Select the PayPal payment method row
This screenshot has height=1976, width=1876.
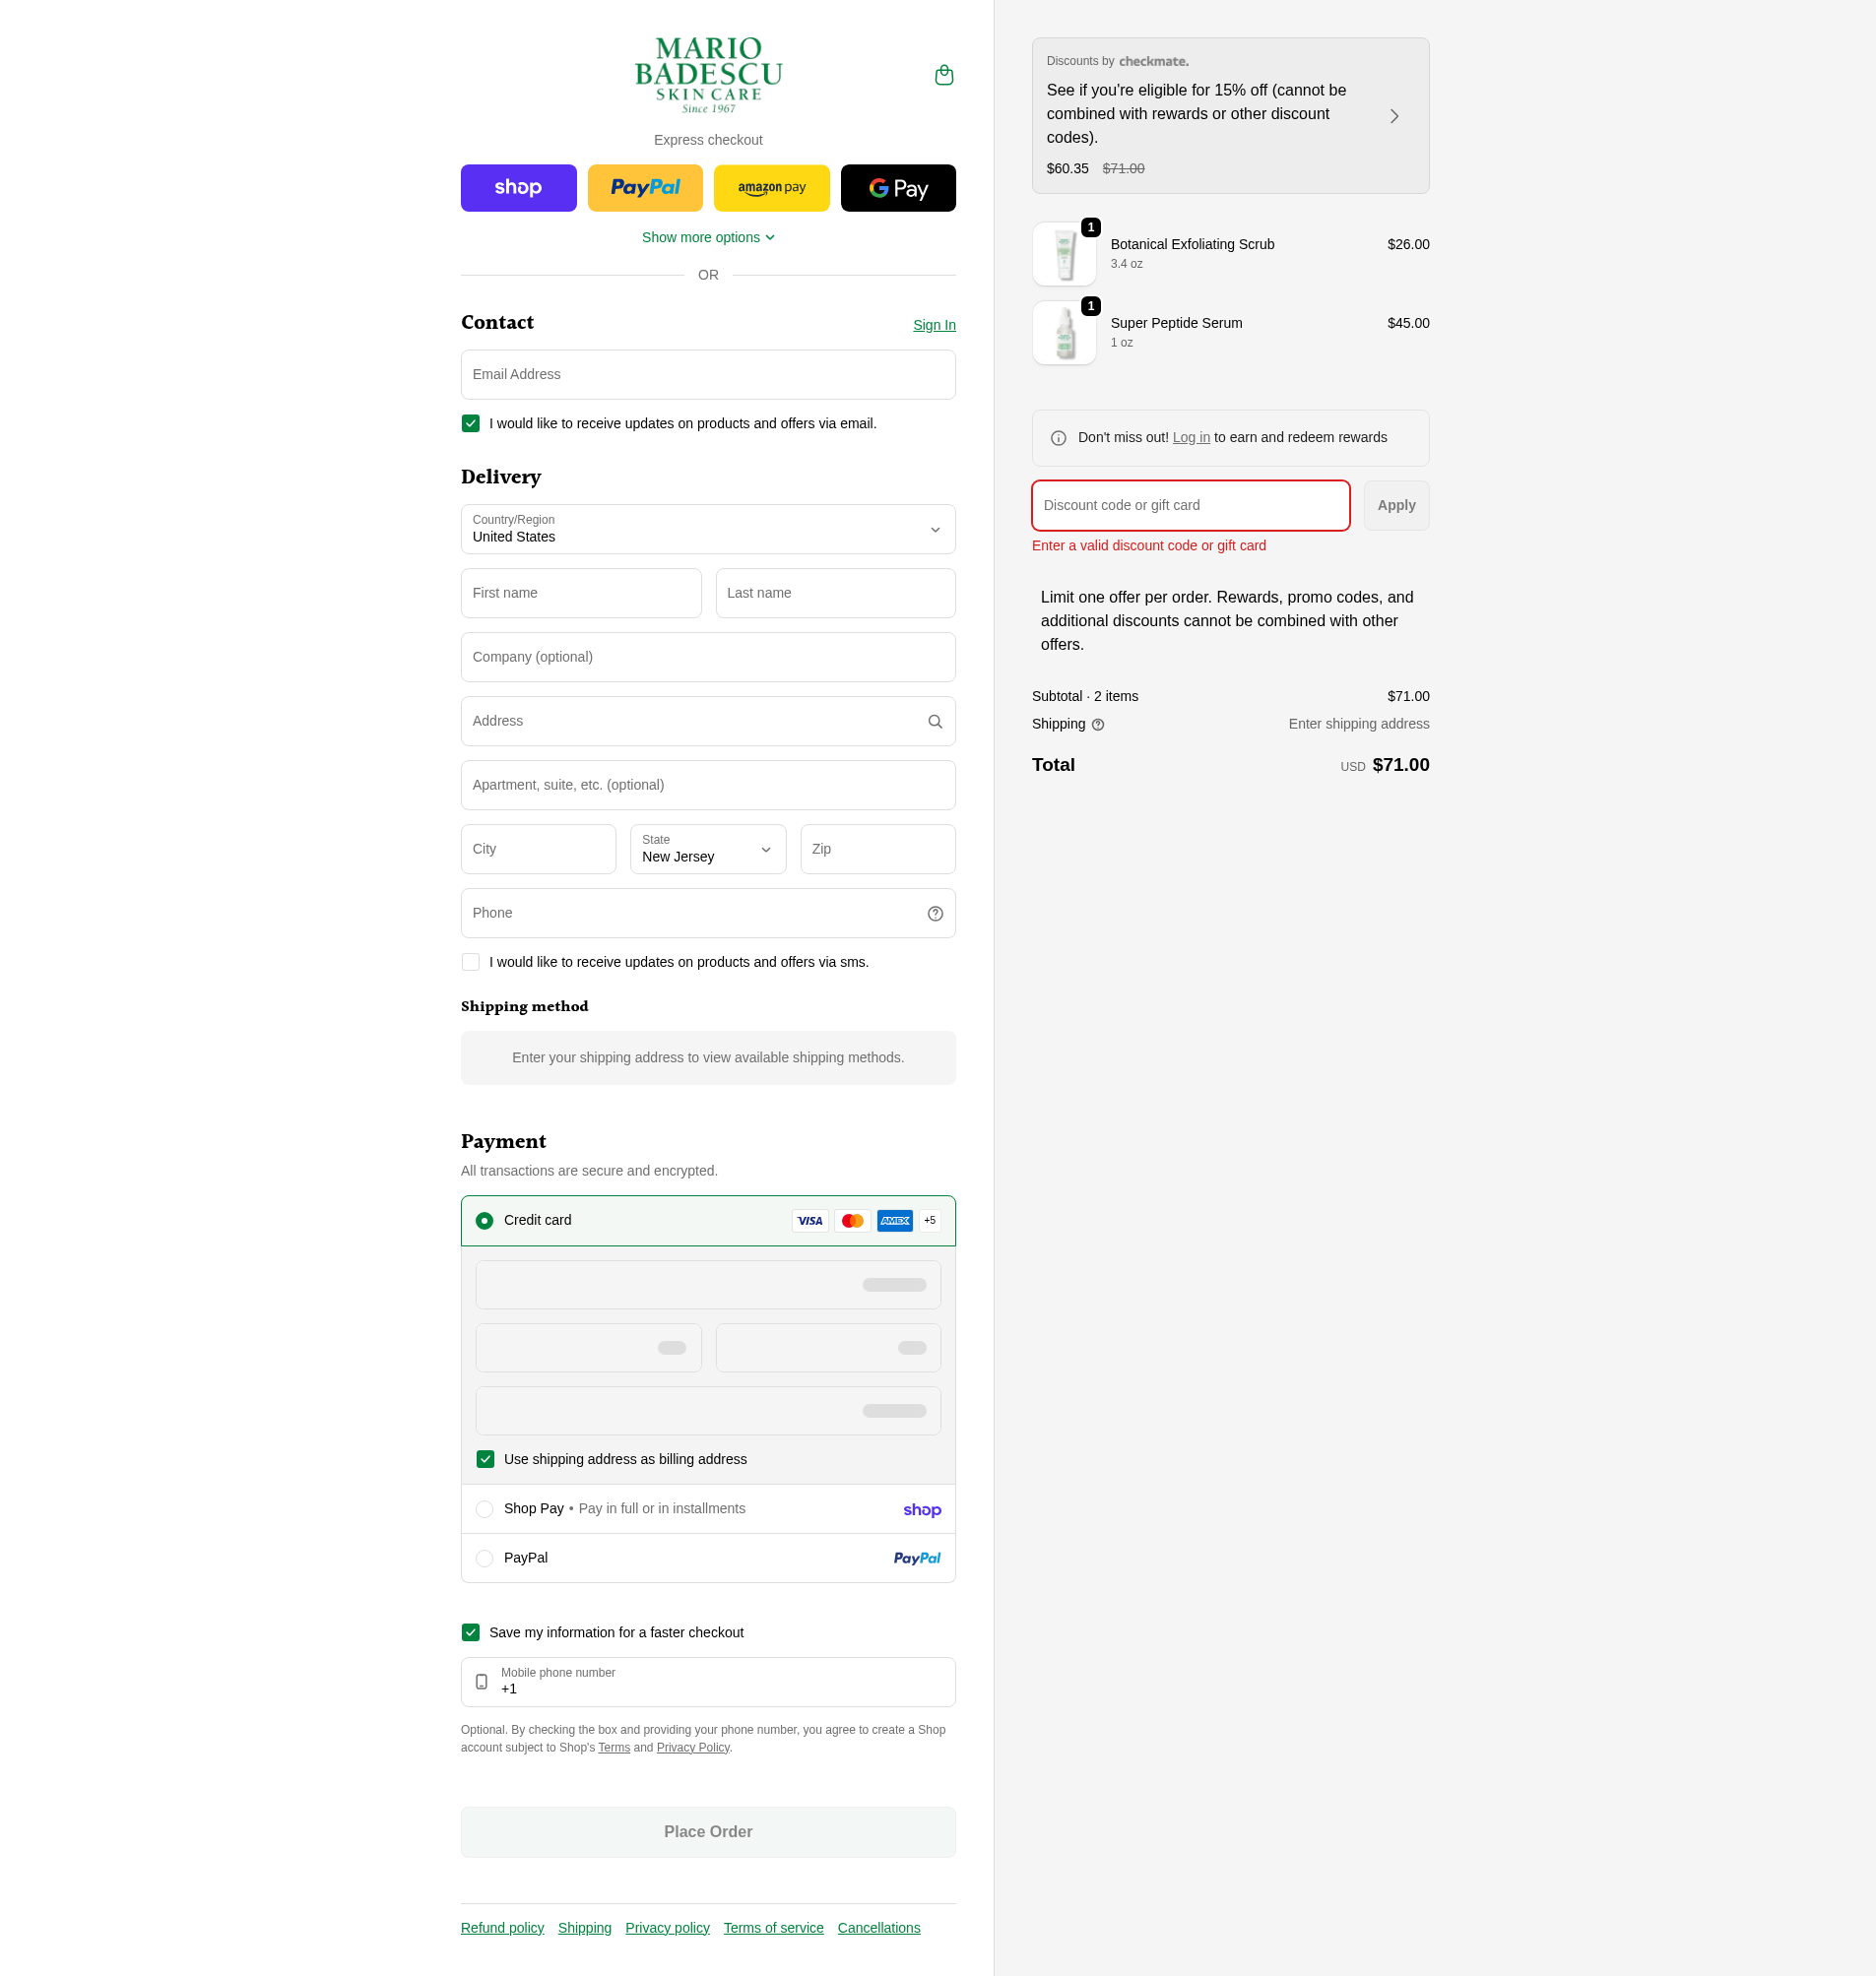[x=708, y=1558]
